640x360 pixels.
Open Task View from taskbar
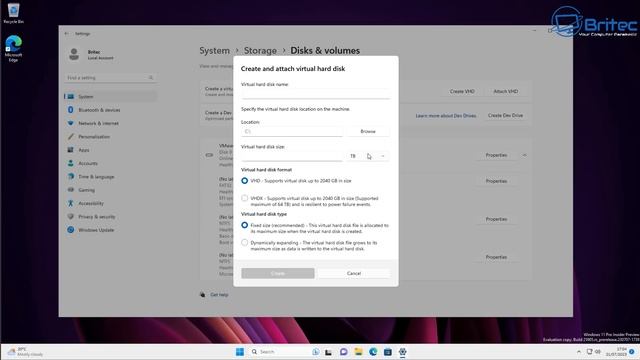pyautogui.click(x=328, y=351)
